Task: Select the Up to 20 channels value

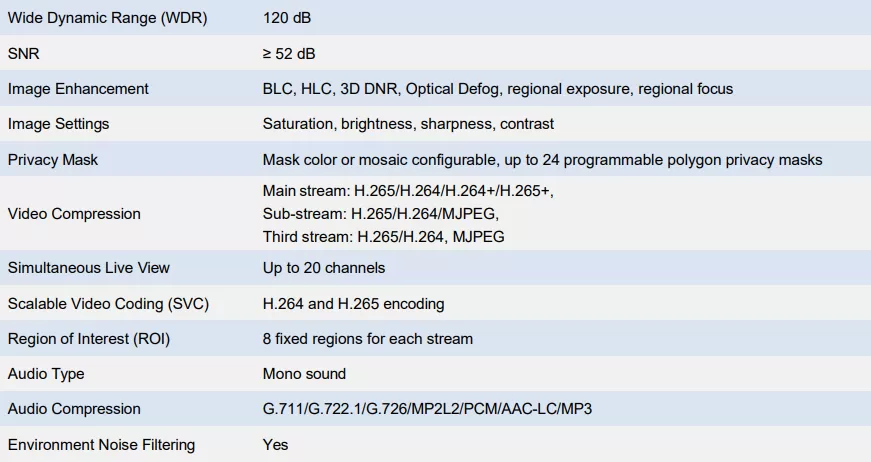Action: (x=324, y=268)
